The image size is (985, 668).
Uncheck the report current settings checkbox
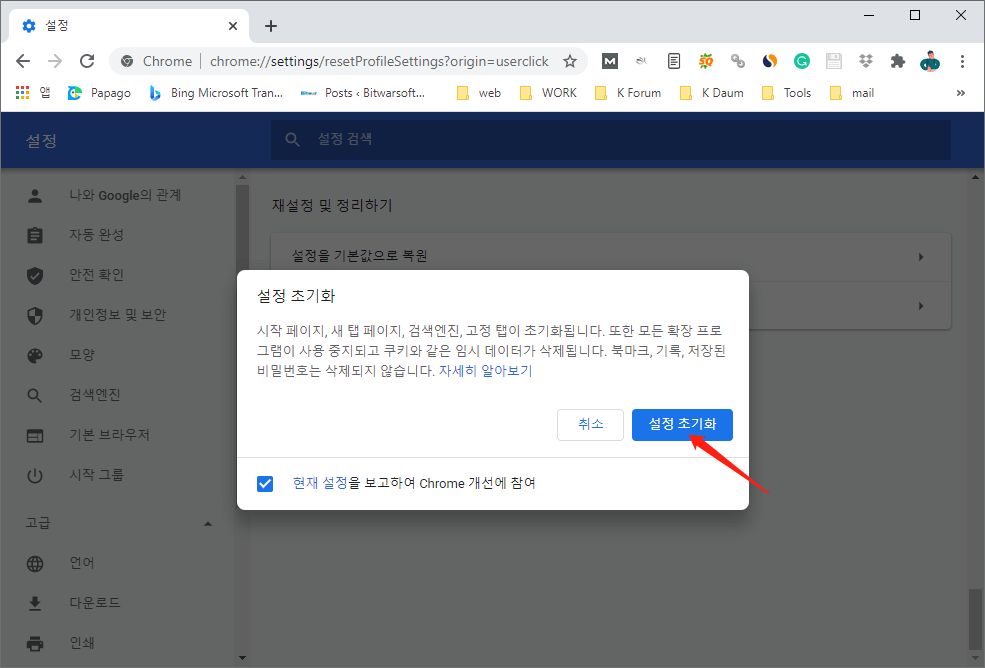(265, 483)
